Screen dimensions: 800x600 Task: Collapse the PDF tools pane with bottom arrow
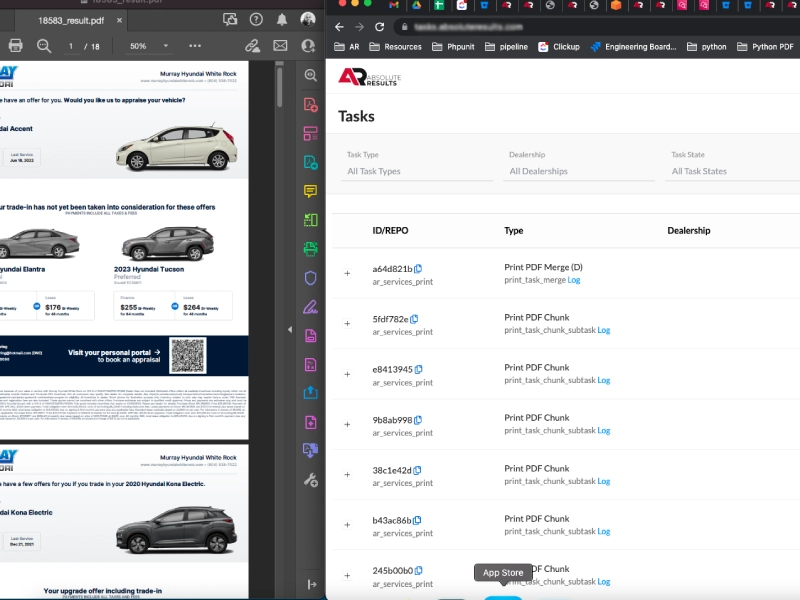(312, 584)
